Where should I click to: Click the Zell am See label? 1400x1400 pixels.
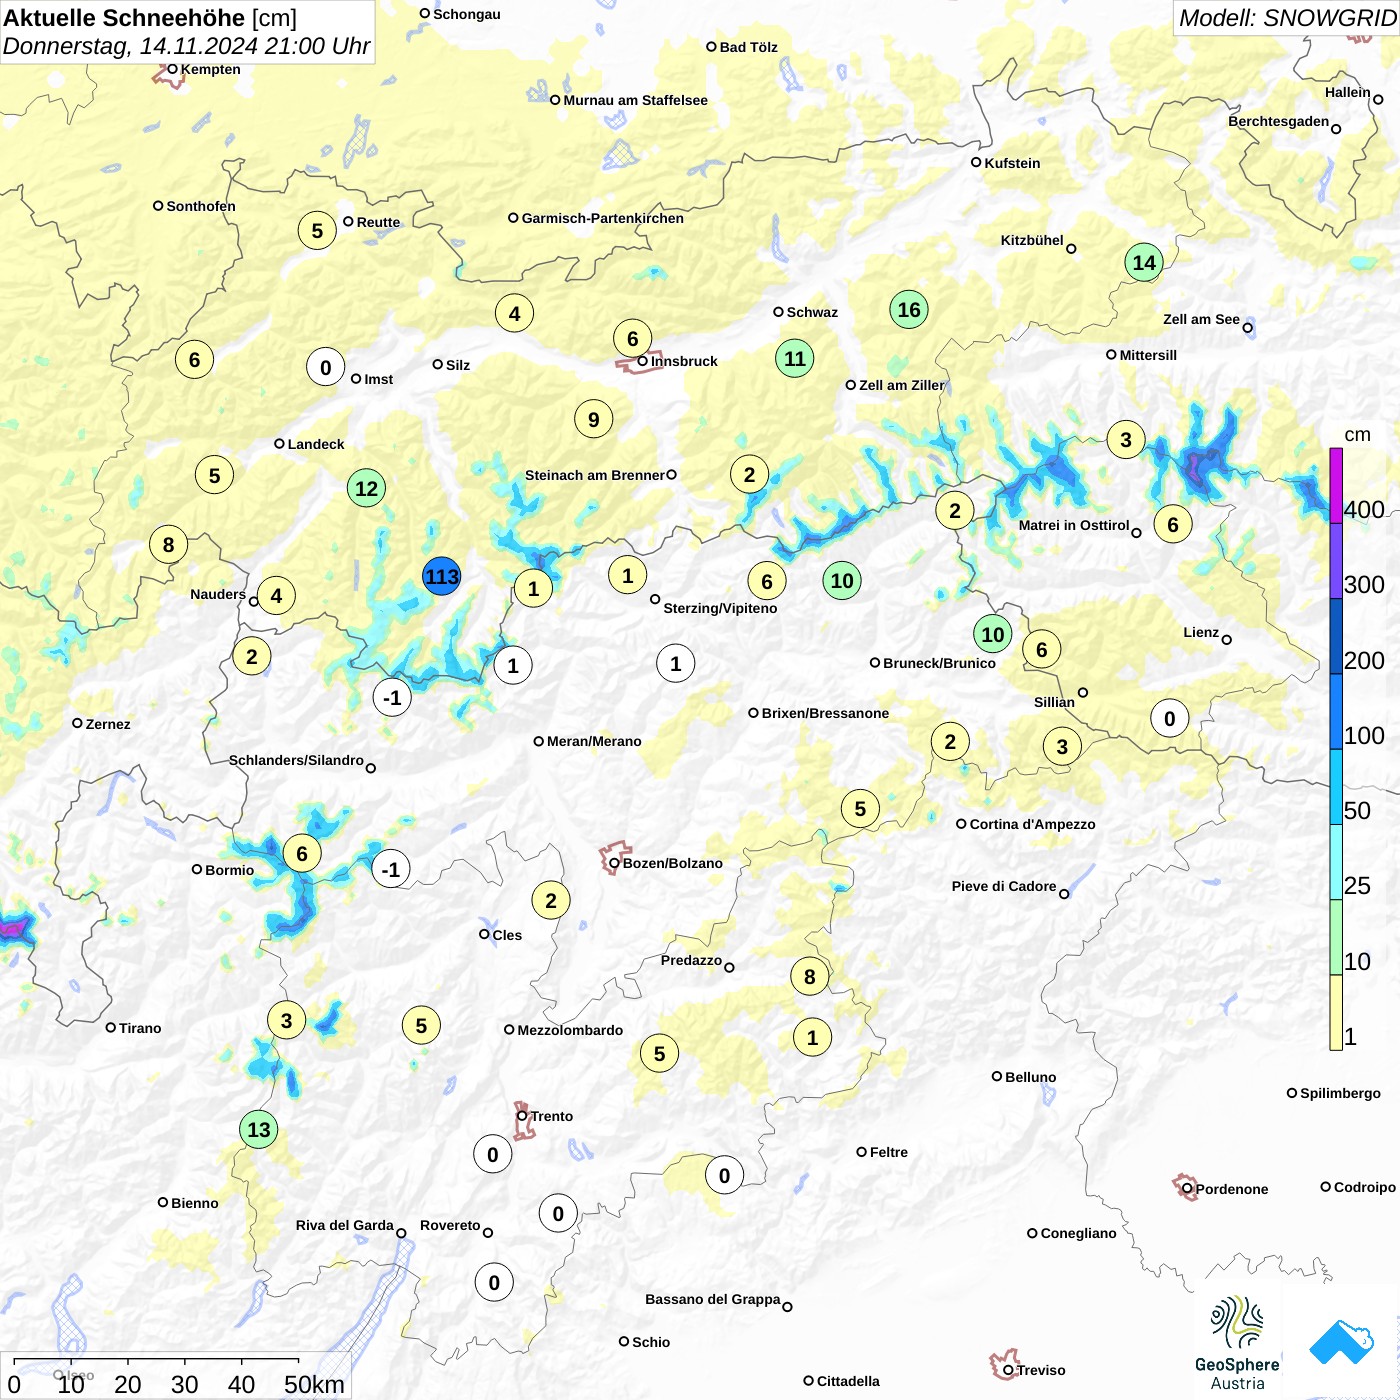(x=1201, y=319)
